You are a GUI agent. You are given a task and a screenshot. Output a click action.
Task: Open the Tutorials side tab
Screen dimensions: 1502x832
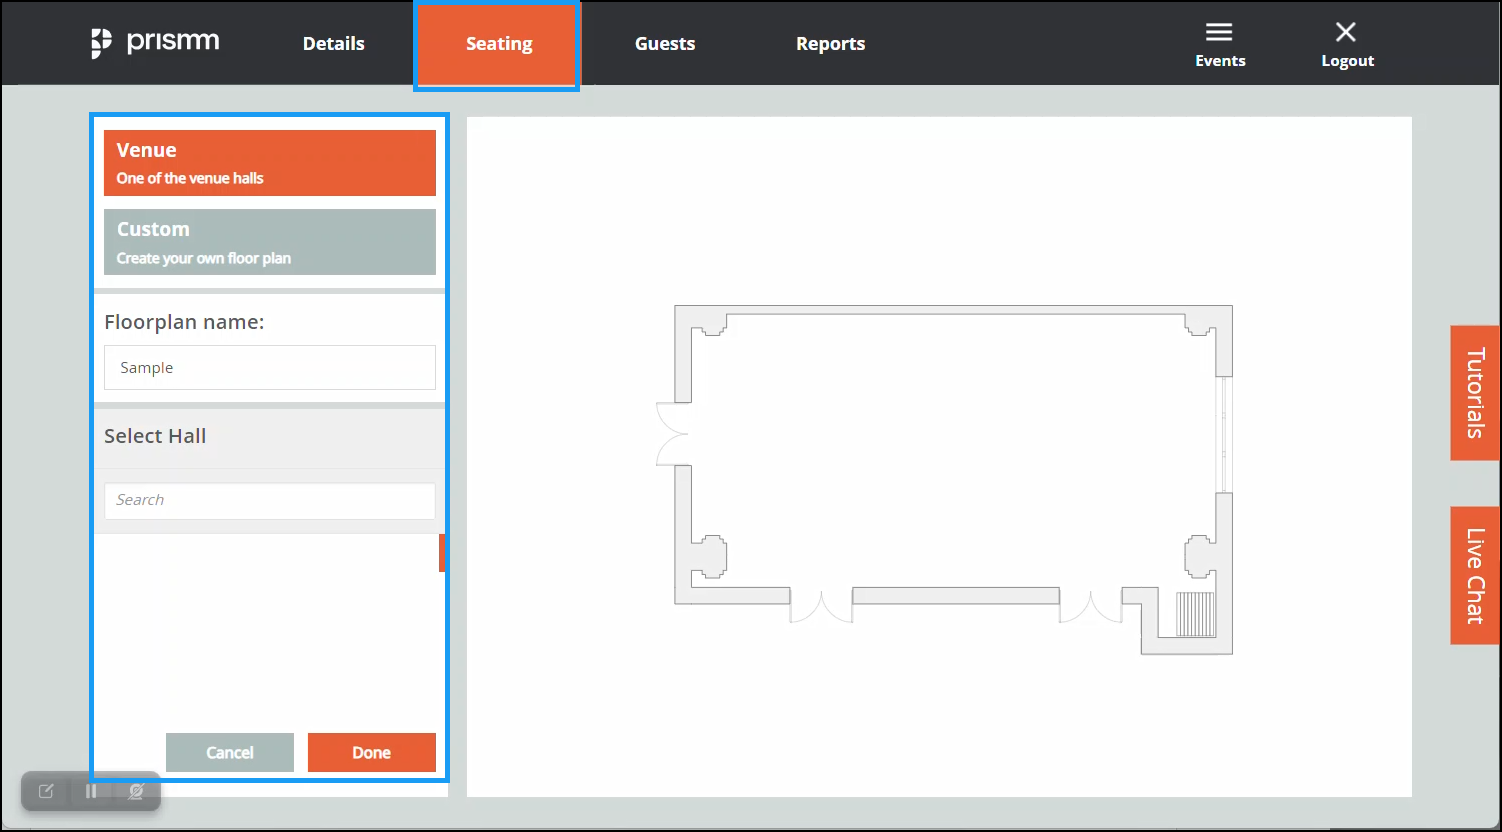pos(1475,393)
